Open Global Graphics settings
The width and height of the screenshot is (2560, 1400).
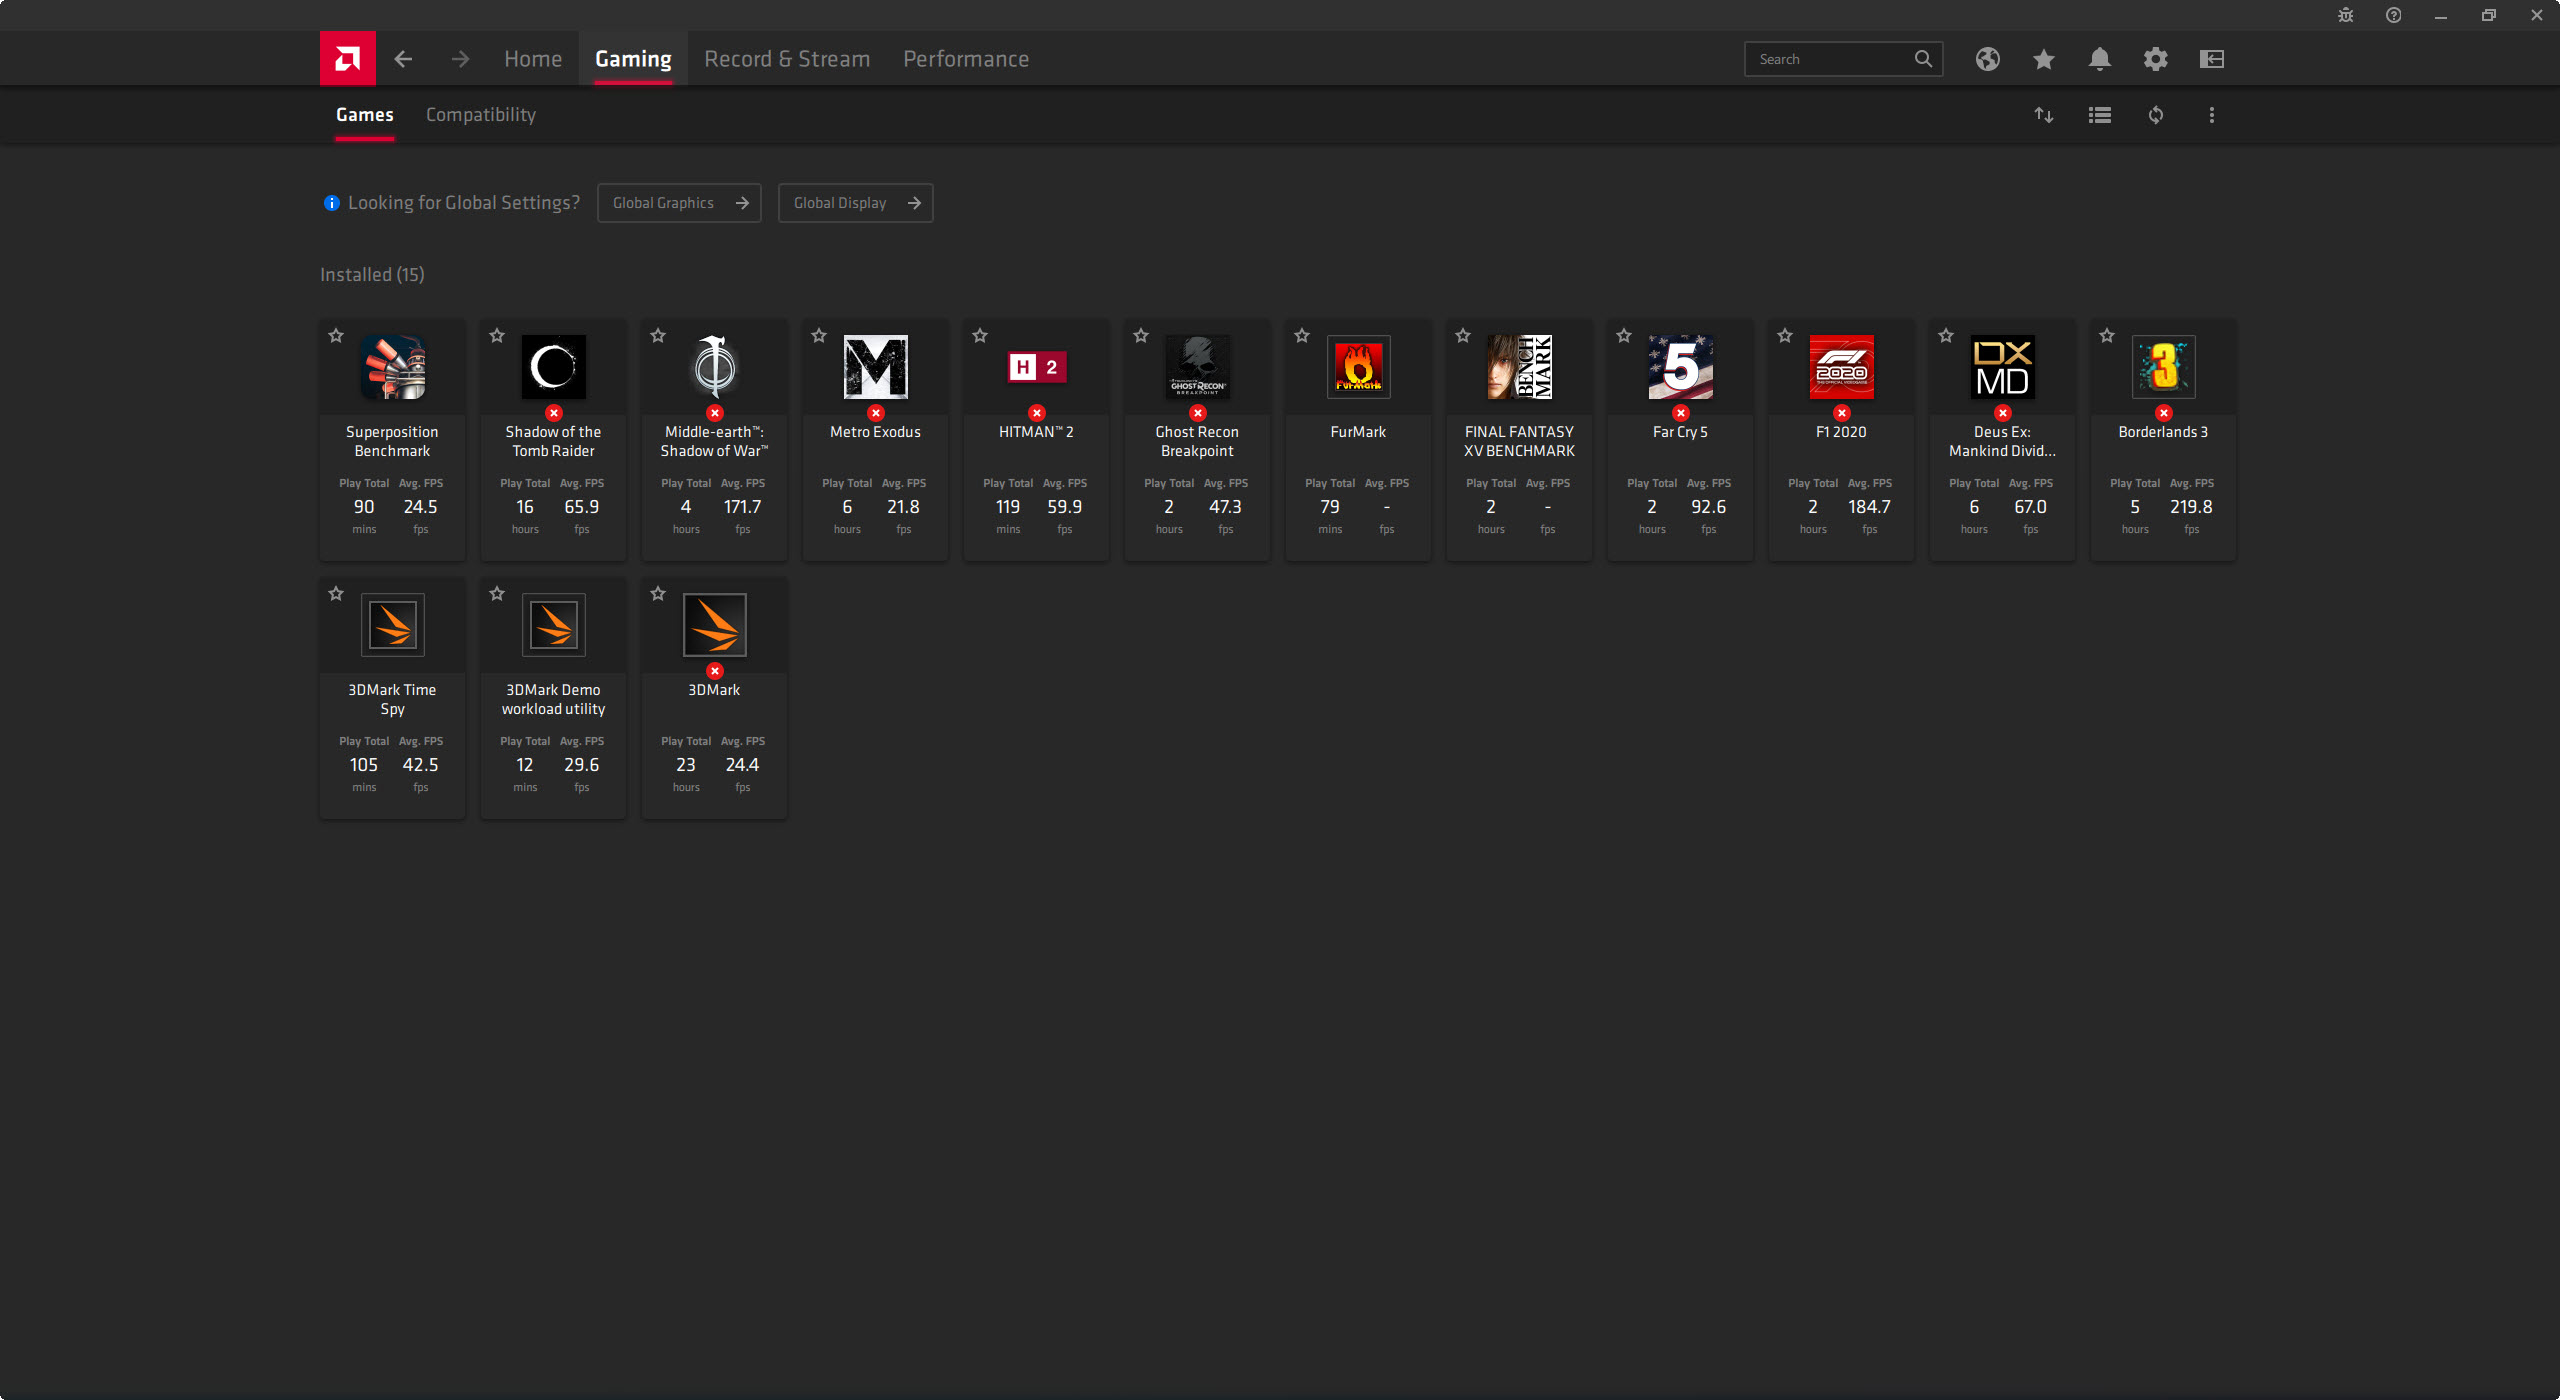click(x=679, y=203)
